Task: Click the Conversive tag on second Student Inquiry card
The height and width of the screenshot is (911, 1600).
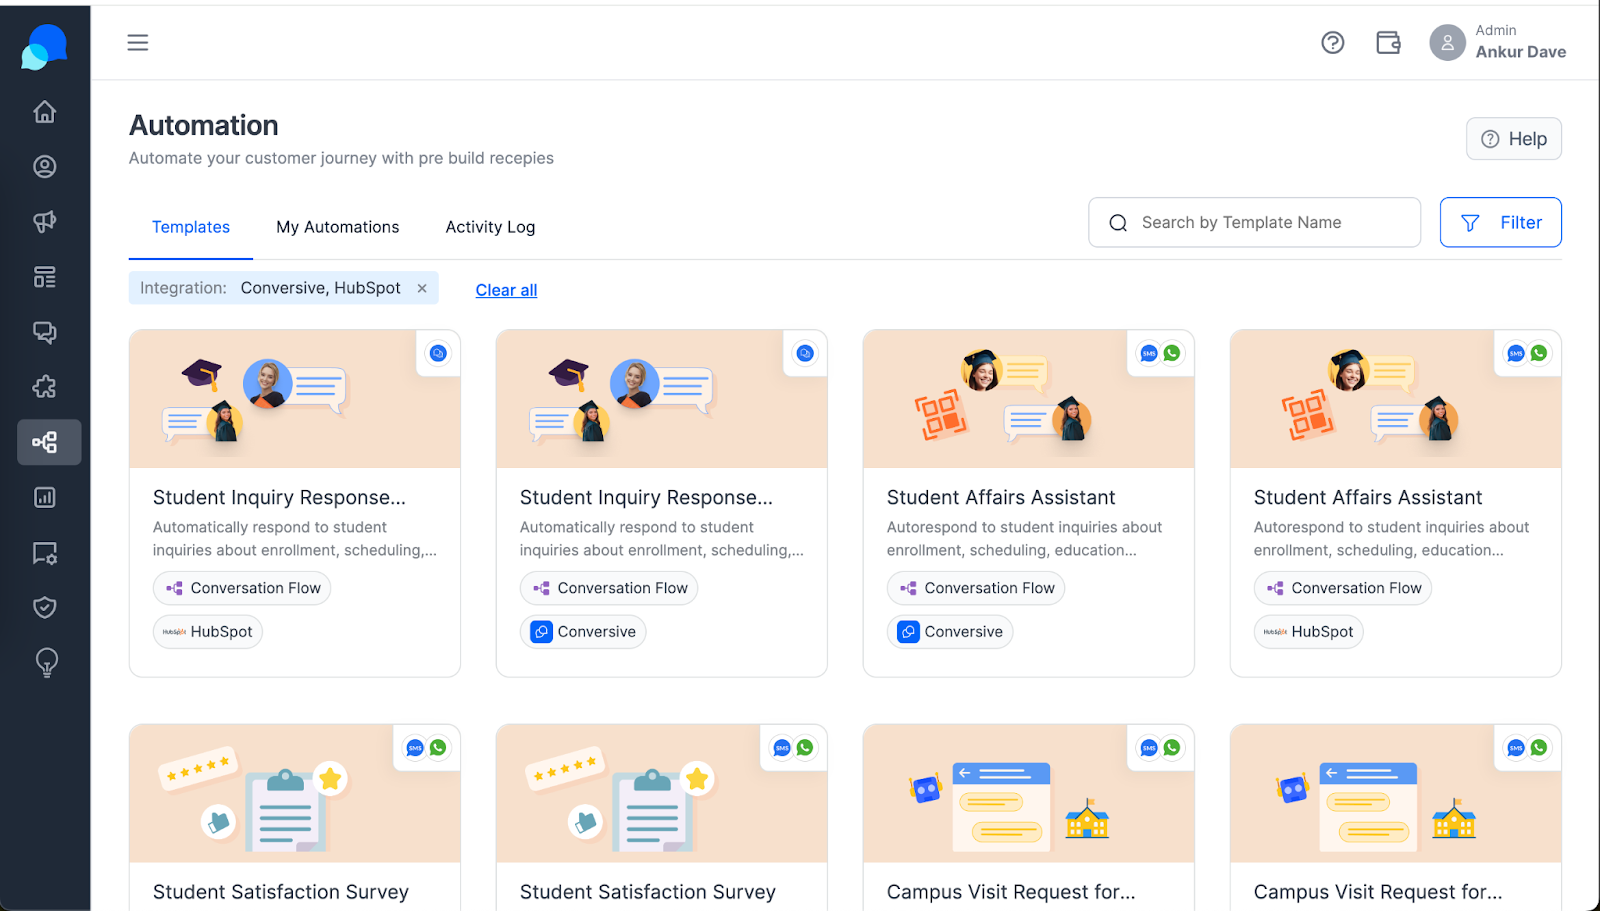Action: pos(583,632)
